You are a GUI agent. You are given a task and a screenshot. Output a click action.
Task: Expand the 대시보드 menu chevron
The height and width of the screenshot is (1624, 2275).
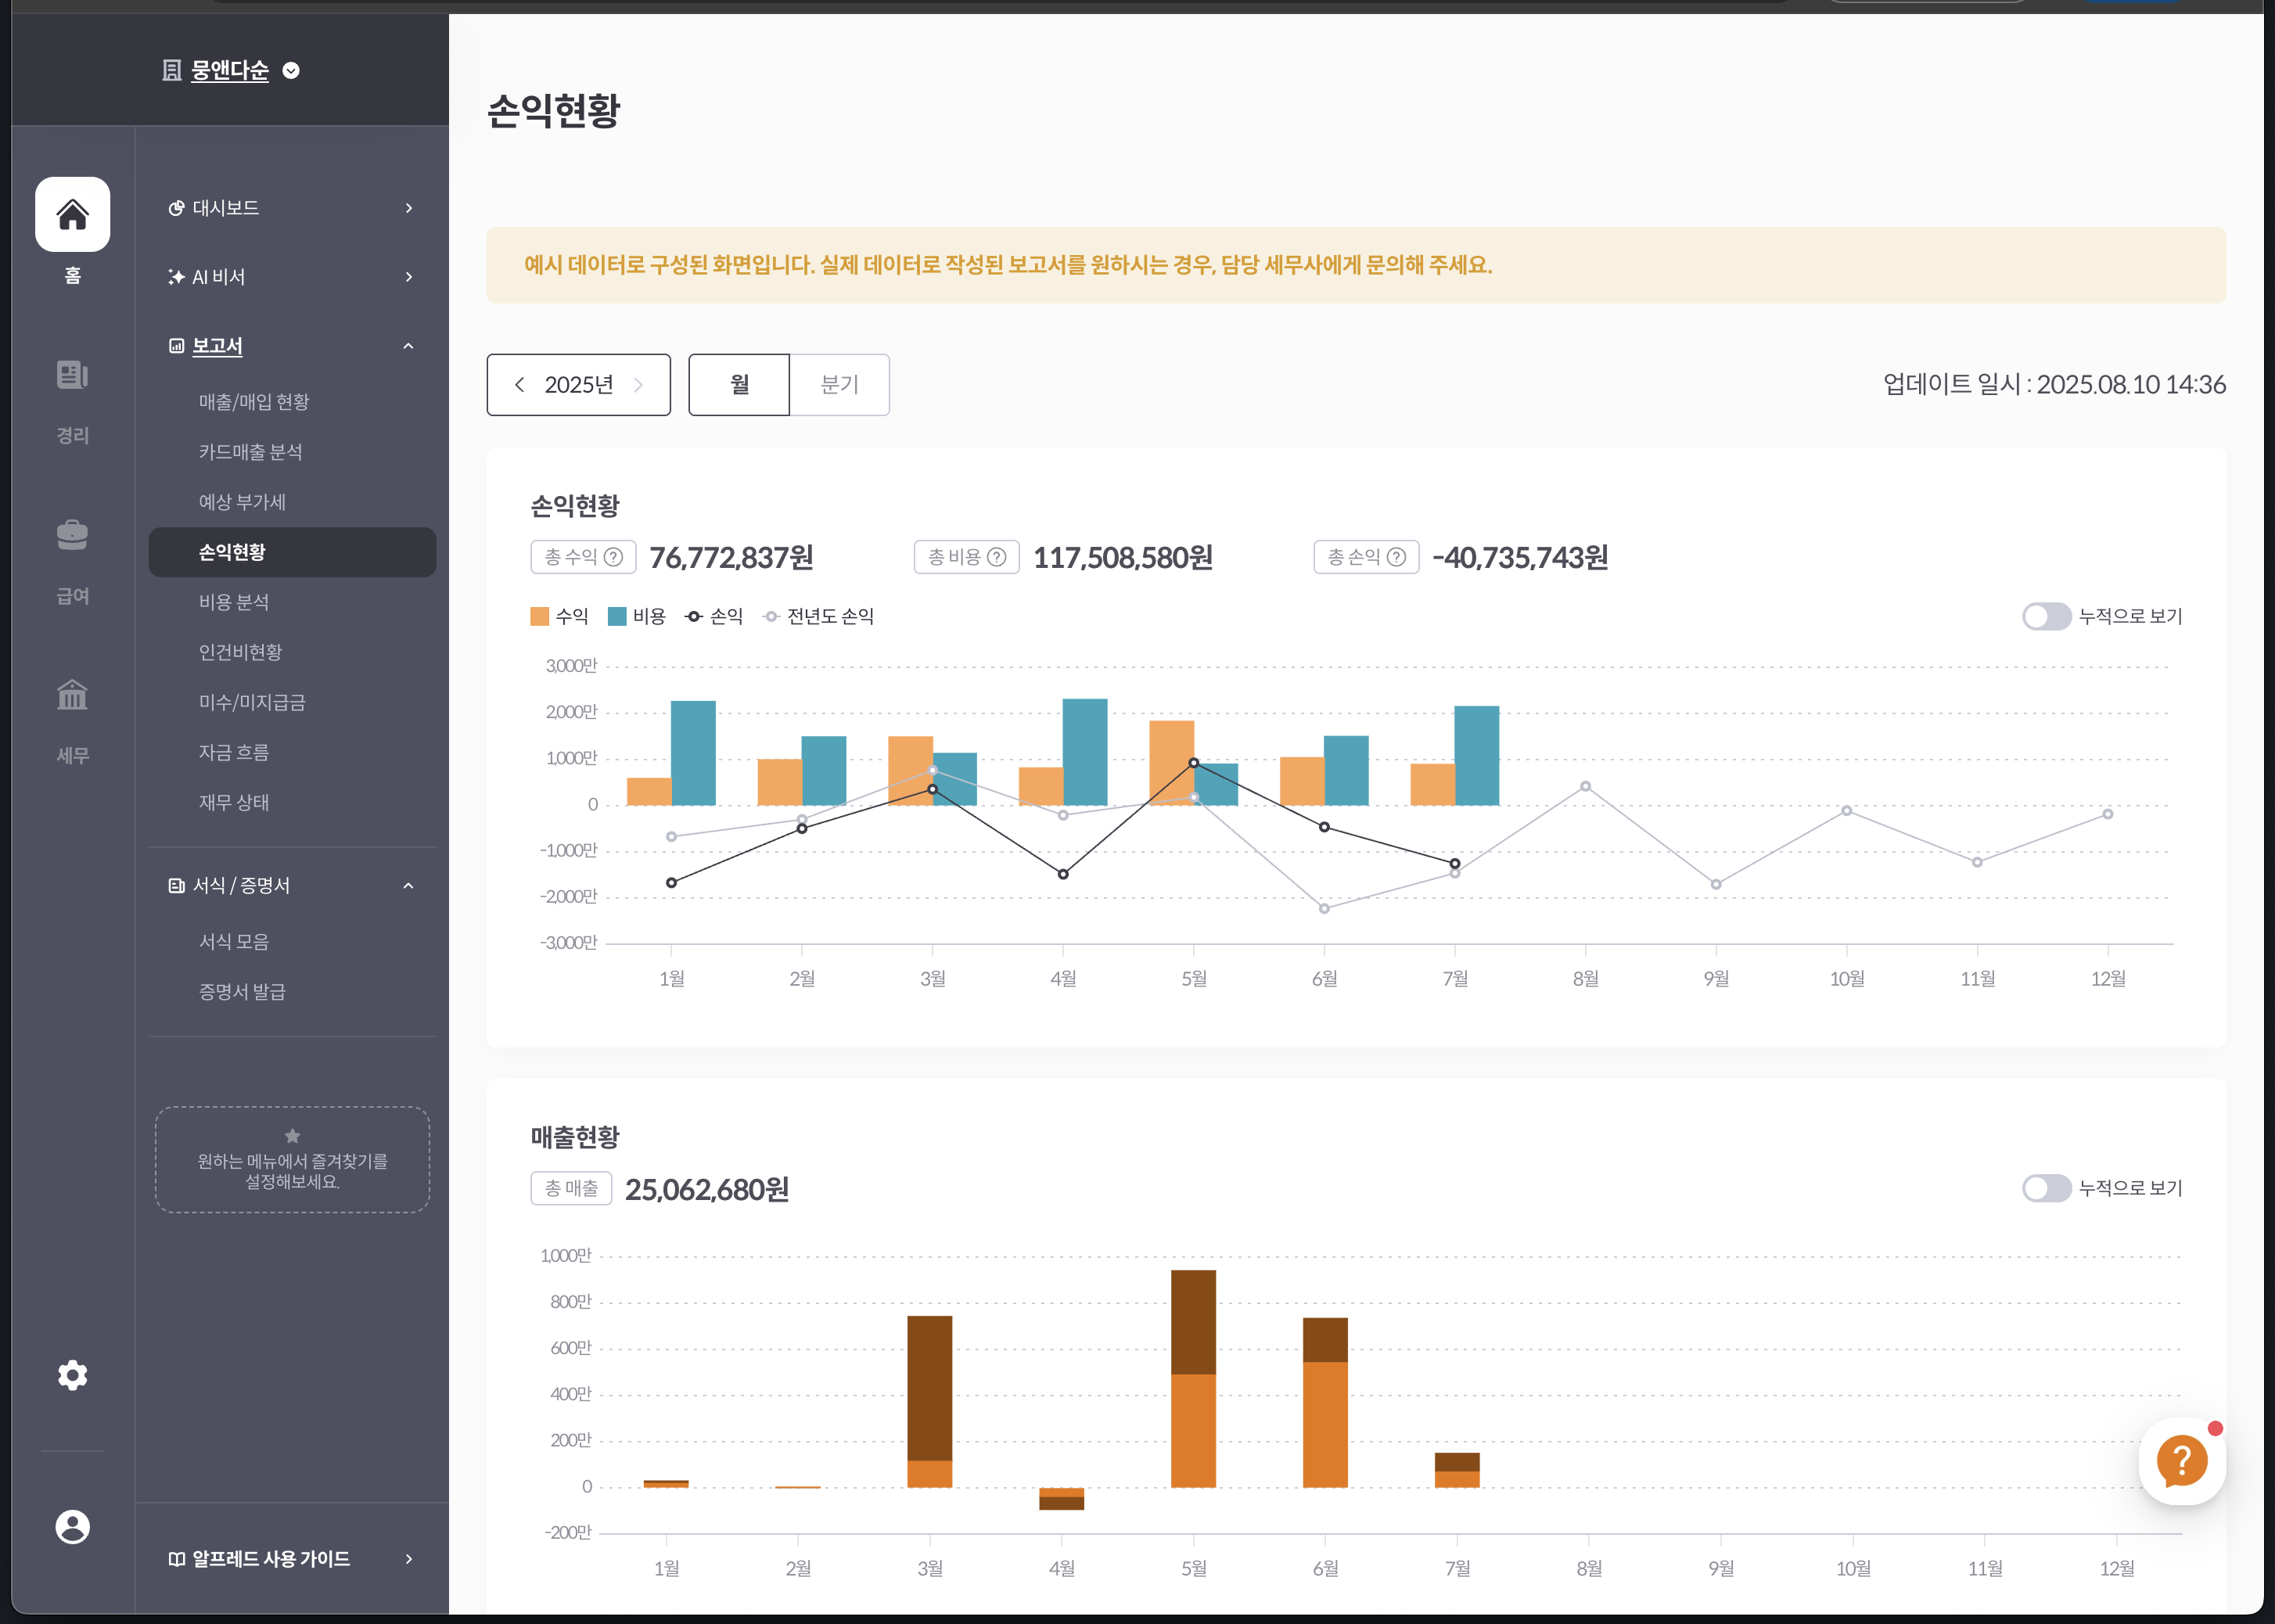pos(408,208)
